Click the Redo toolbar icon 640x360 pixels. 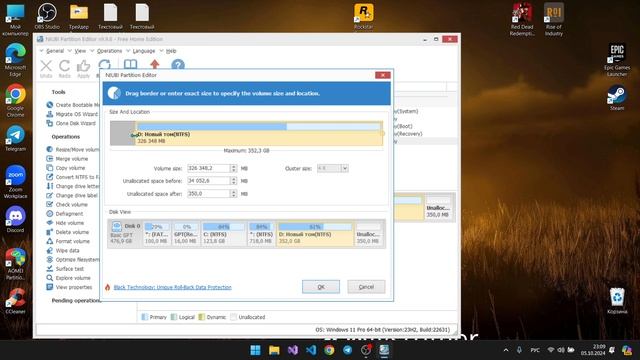click(x=64, y=69)
